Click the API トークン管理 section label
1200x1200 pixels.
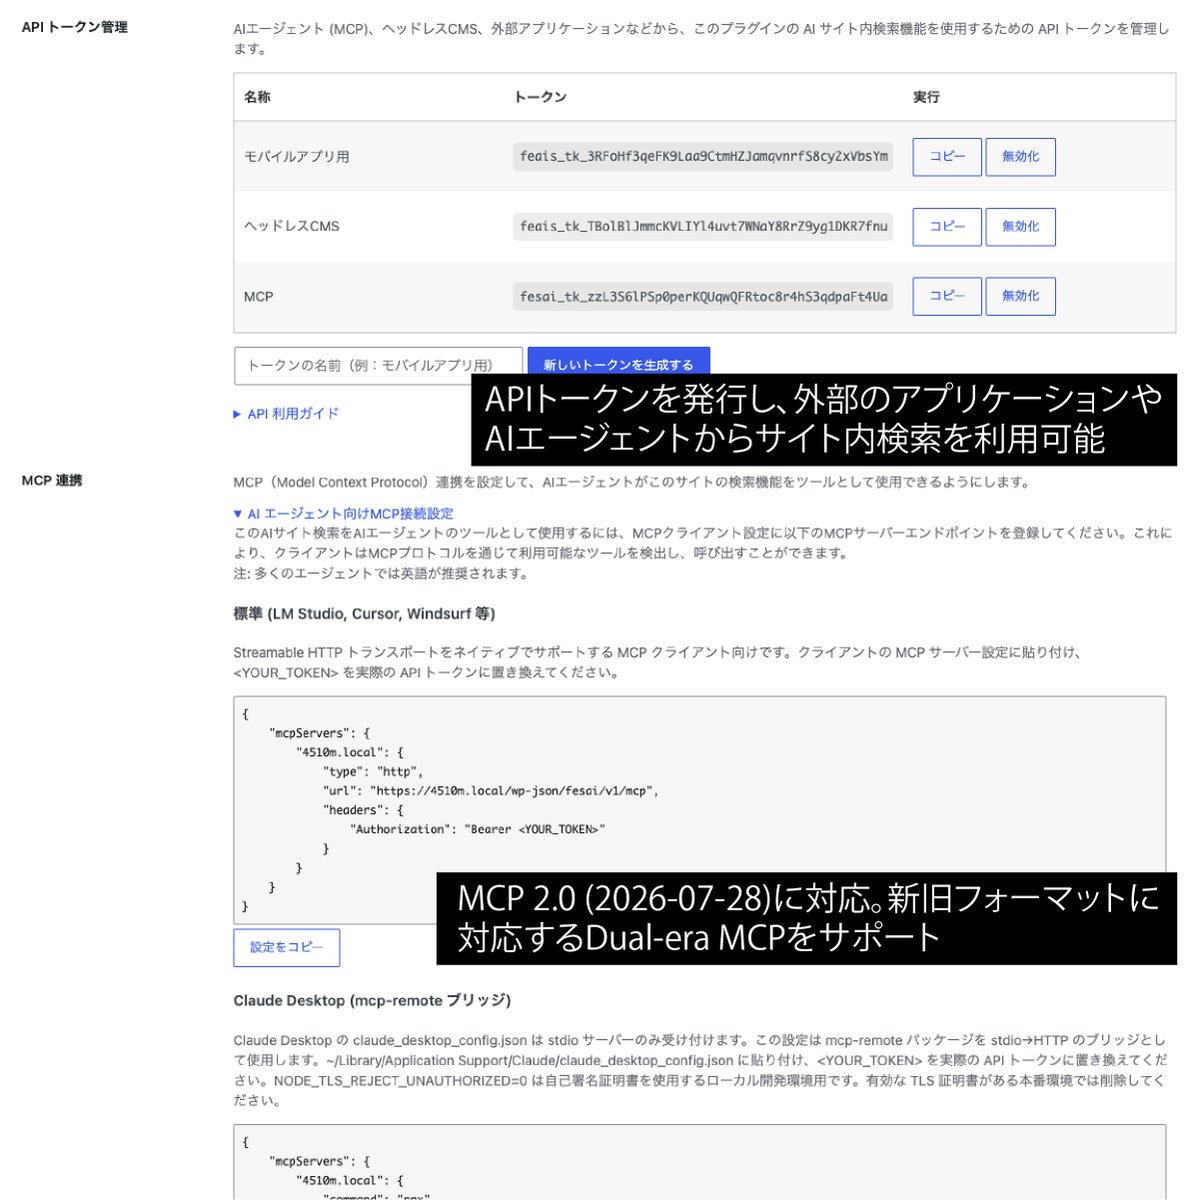[x=75, y=27]
